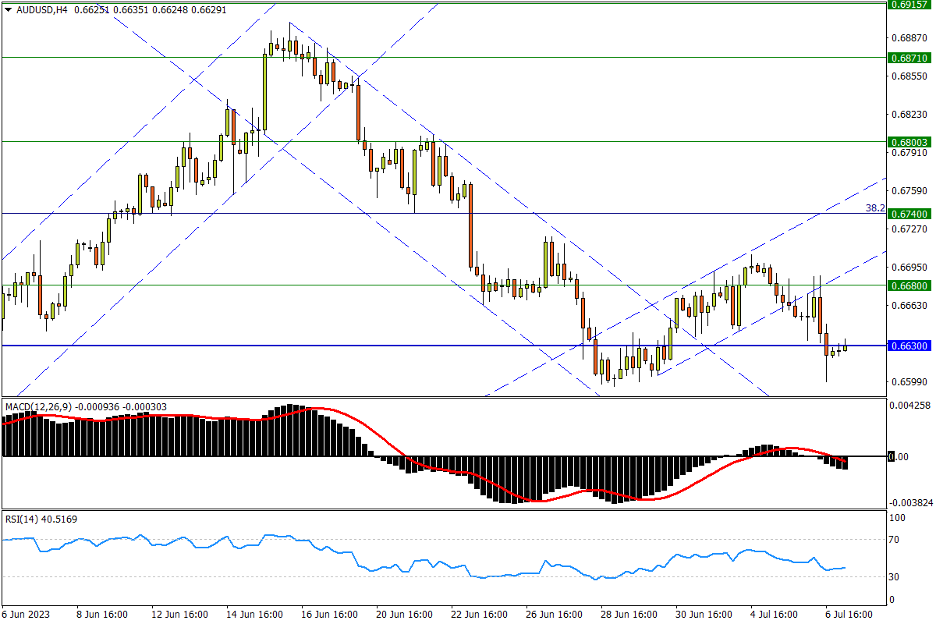Click the 6 Jun 2023 date label

(25, 613)
